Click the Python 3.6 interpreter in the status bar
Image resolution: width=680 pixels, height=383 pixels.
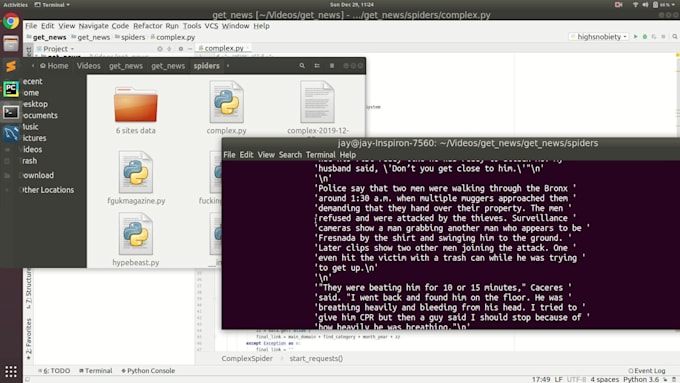pos(641,380)
